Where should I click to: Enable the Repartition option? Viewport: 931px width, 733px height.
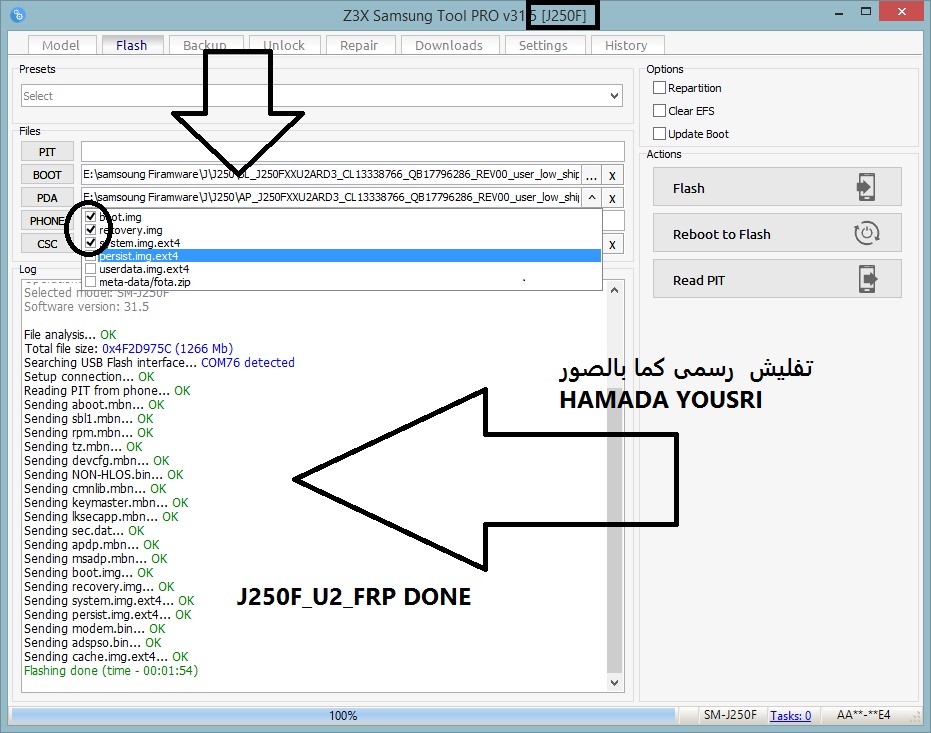click(659, 88)
